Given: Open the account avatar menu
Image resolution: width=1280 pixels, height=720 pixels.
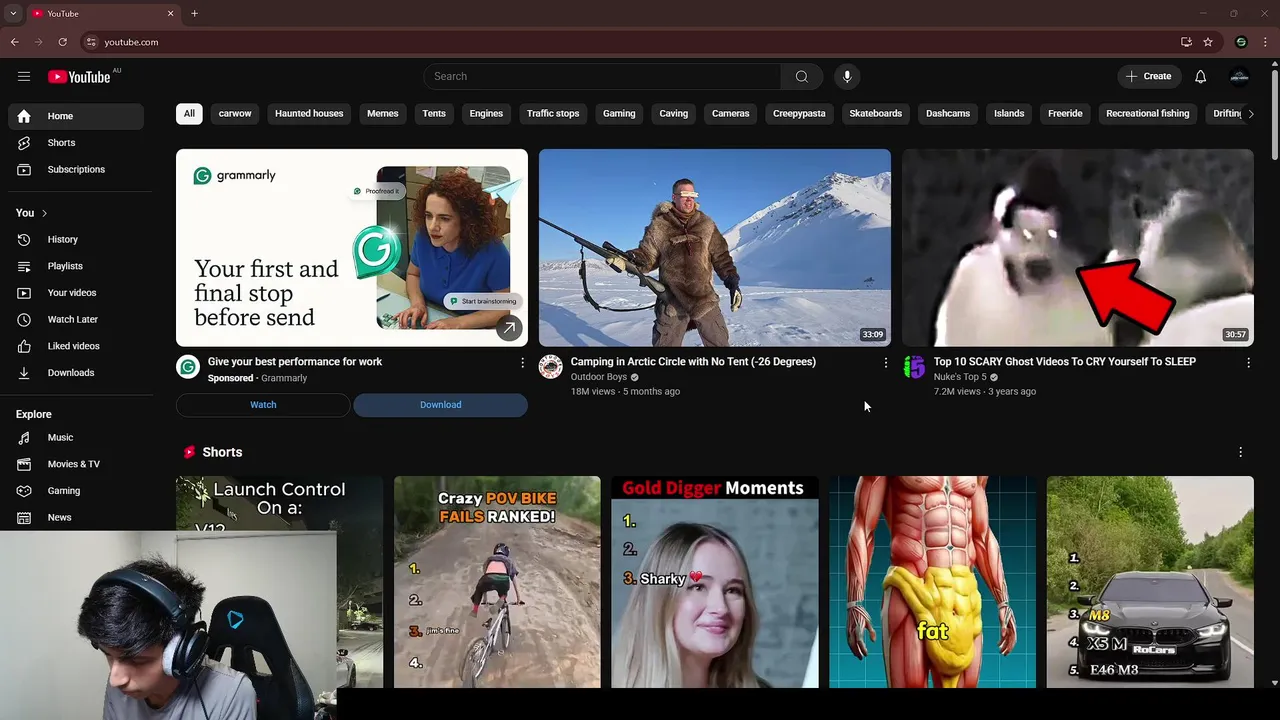Looking at the screenshot, I should tap(1239, 76).
